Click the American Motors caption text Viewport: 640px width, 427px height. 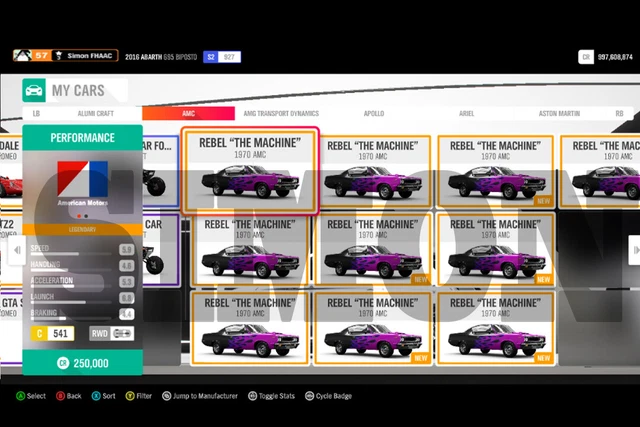click(x=83, y=203)
